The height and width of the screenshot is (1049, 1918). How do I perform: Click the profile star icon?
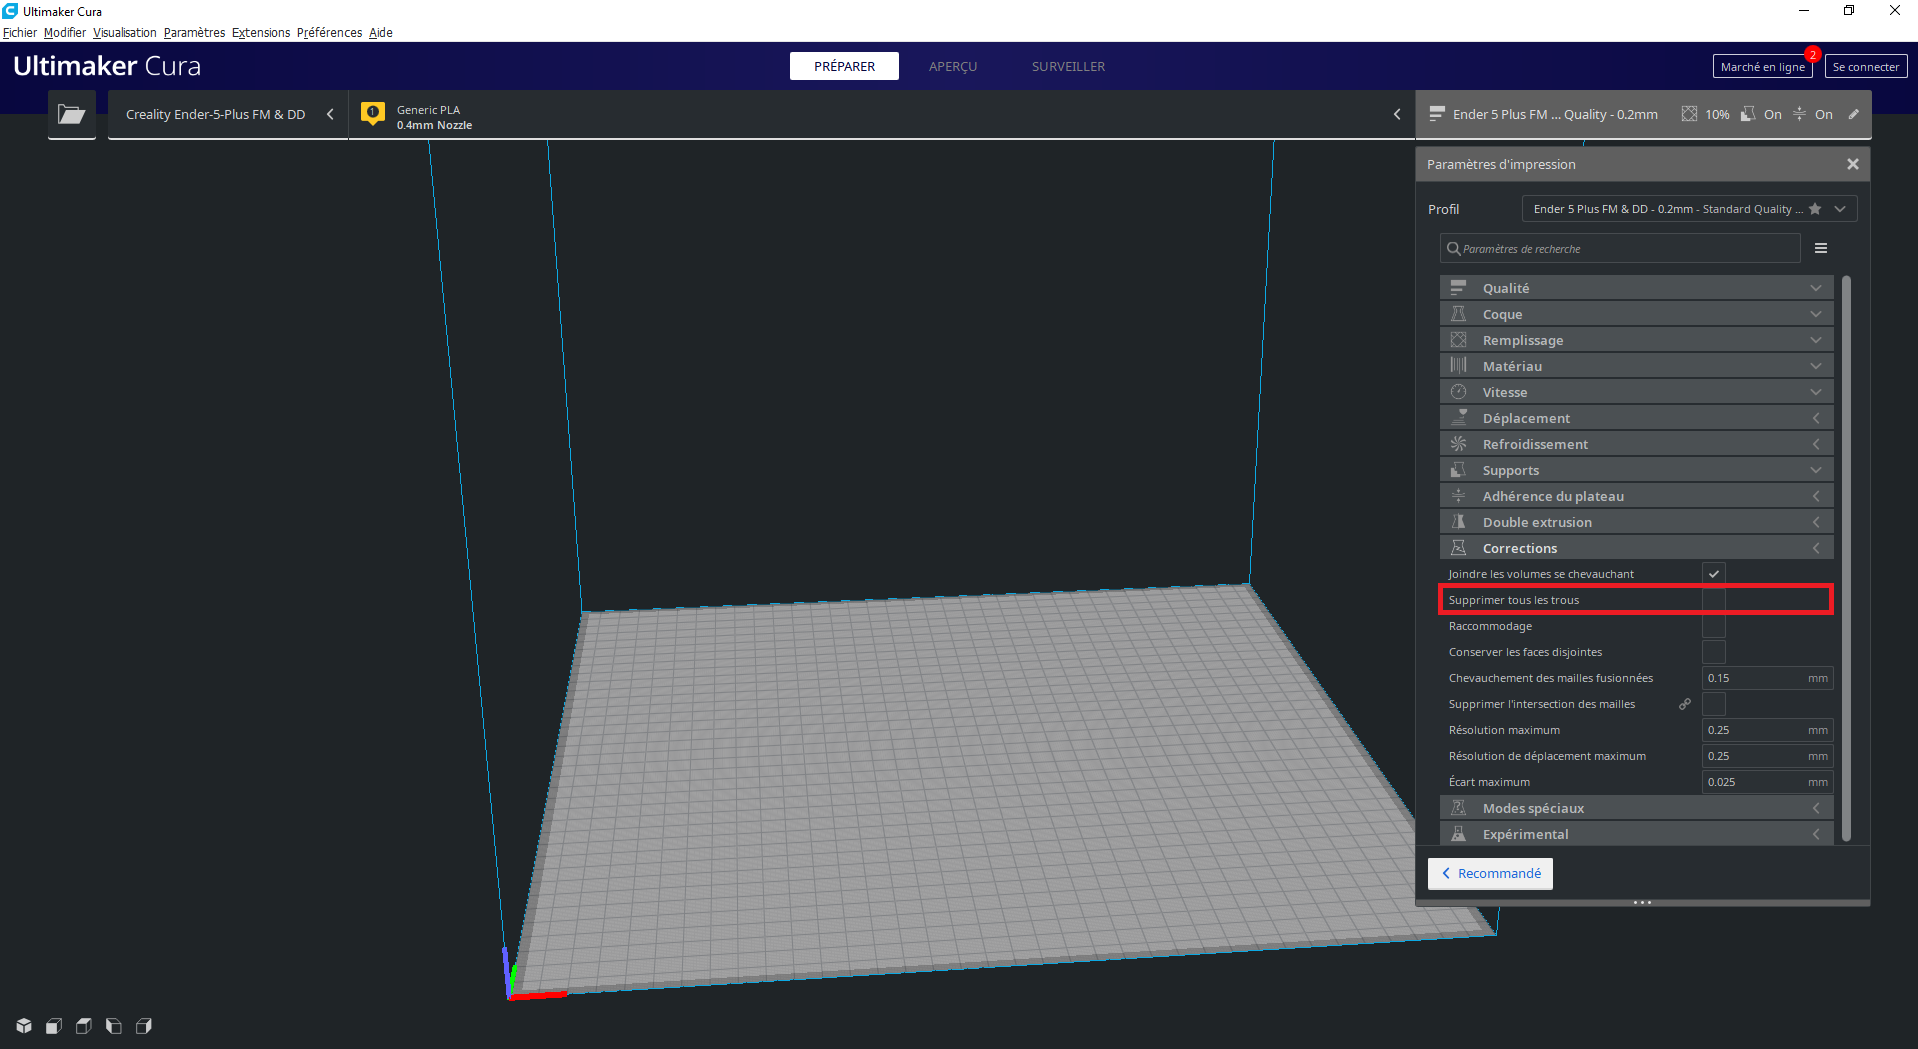[1815, 209]
